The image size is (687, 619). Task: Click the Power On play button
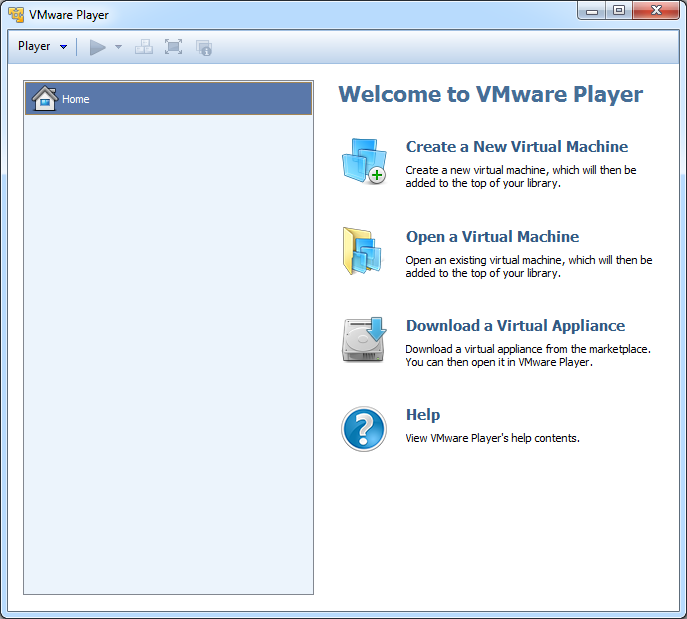(x=97, y=47)
